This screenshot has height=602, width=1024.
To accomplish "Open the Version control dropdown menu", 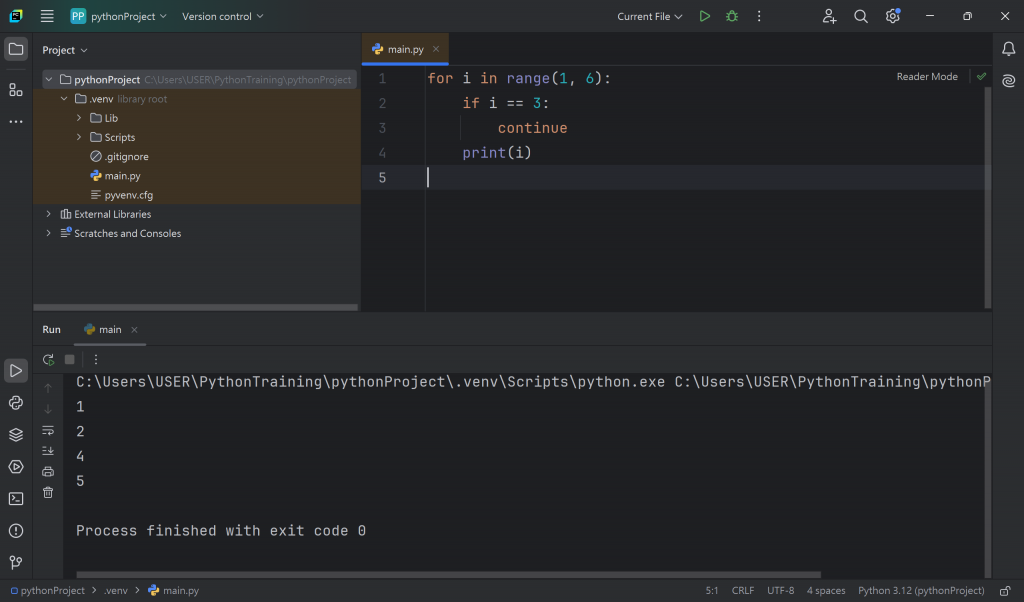I will (x=223, y=16).
